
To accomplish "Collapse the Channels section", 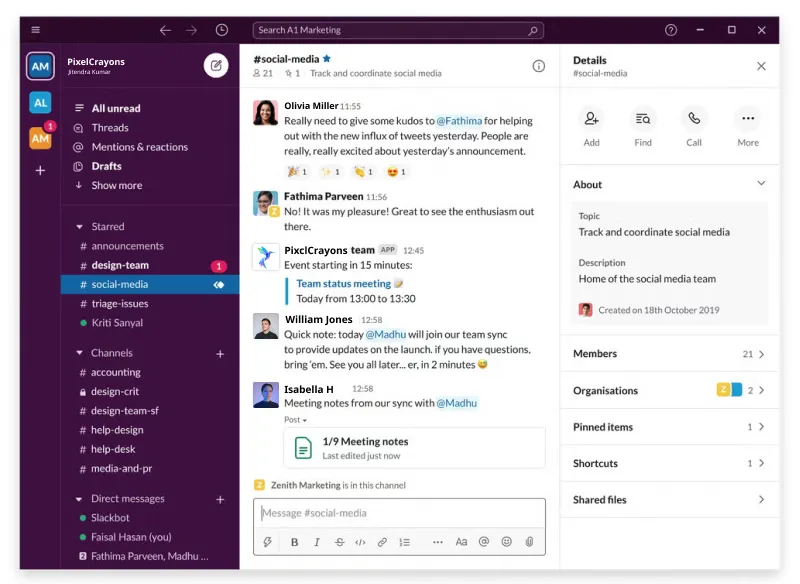I will click(79, 353).
